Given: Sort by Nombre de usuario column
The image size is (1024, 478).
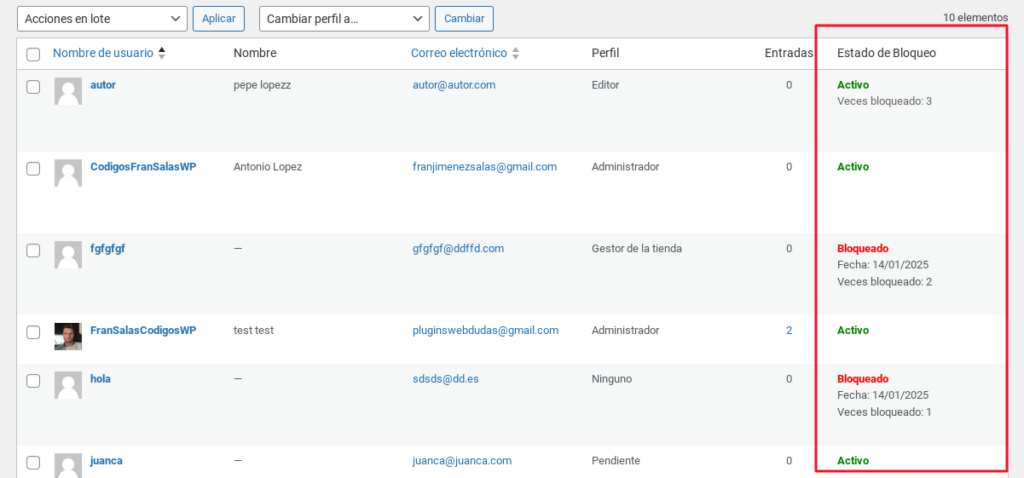Looking at the screenshot, I should (x=103, y=53).
